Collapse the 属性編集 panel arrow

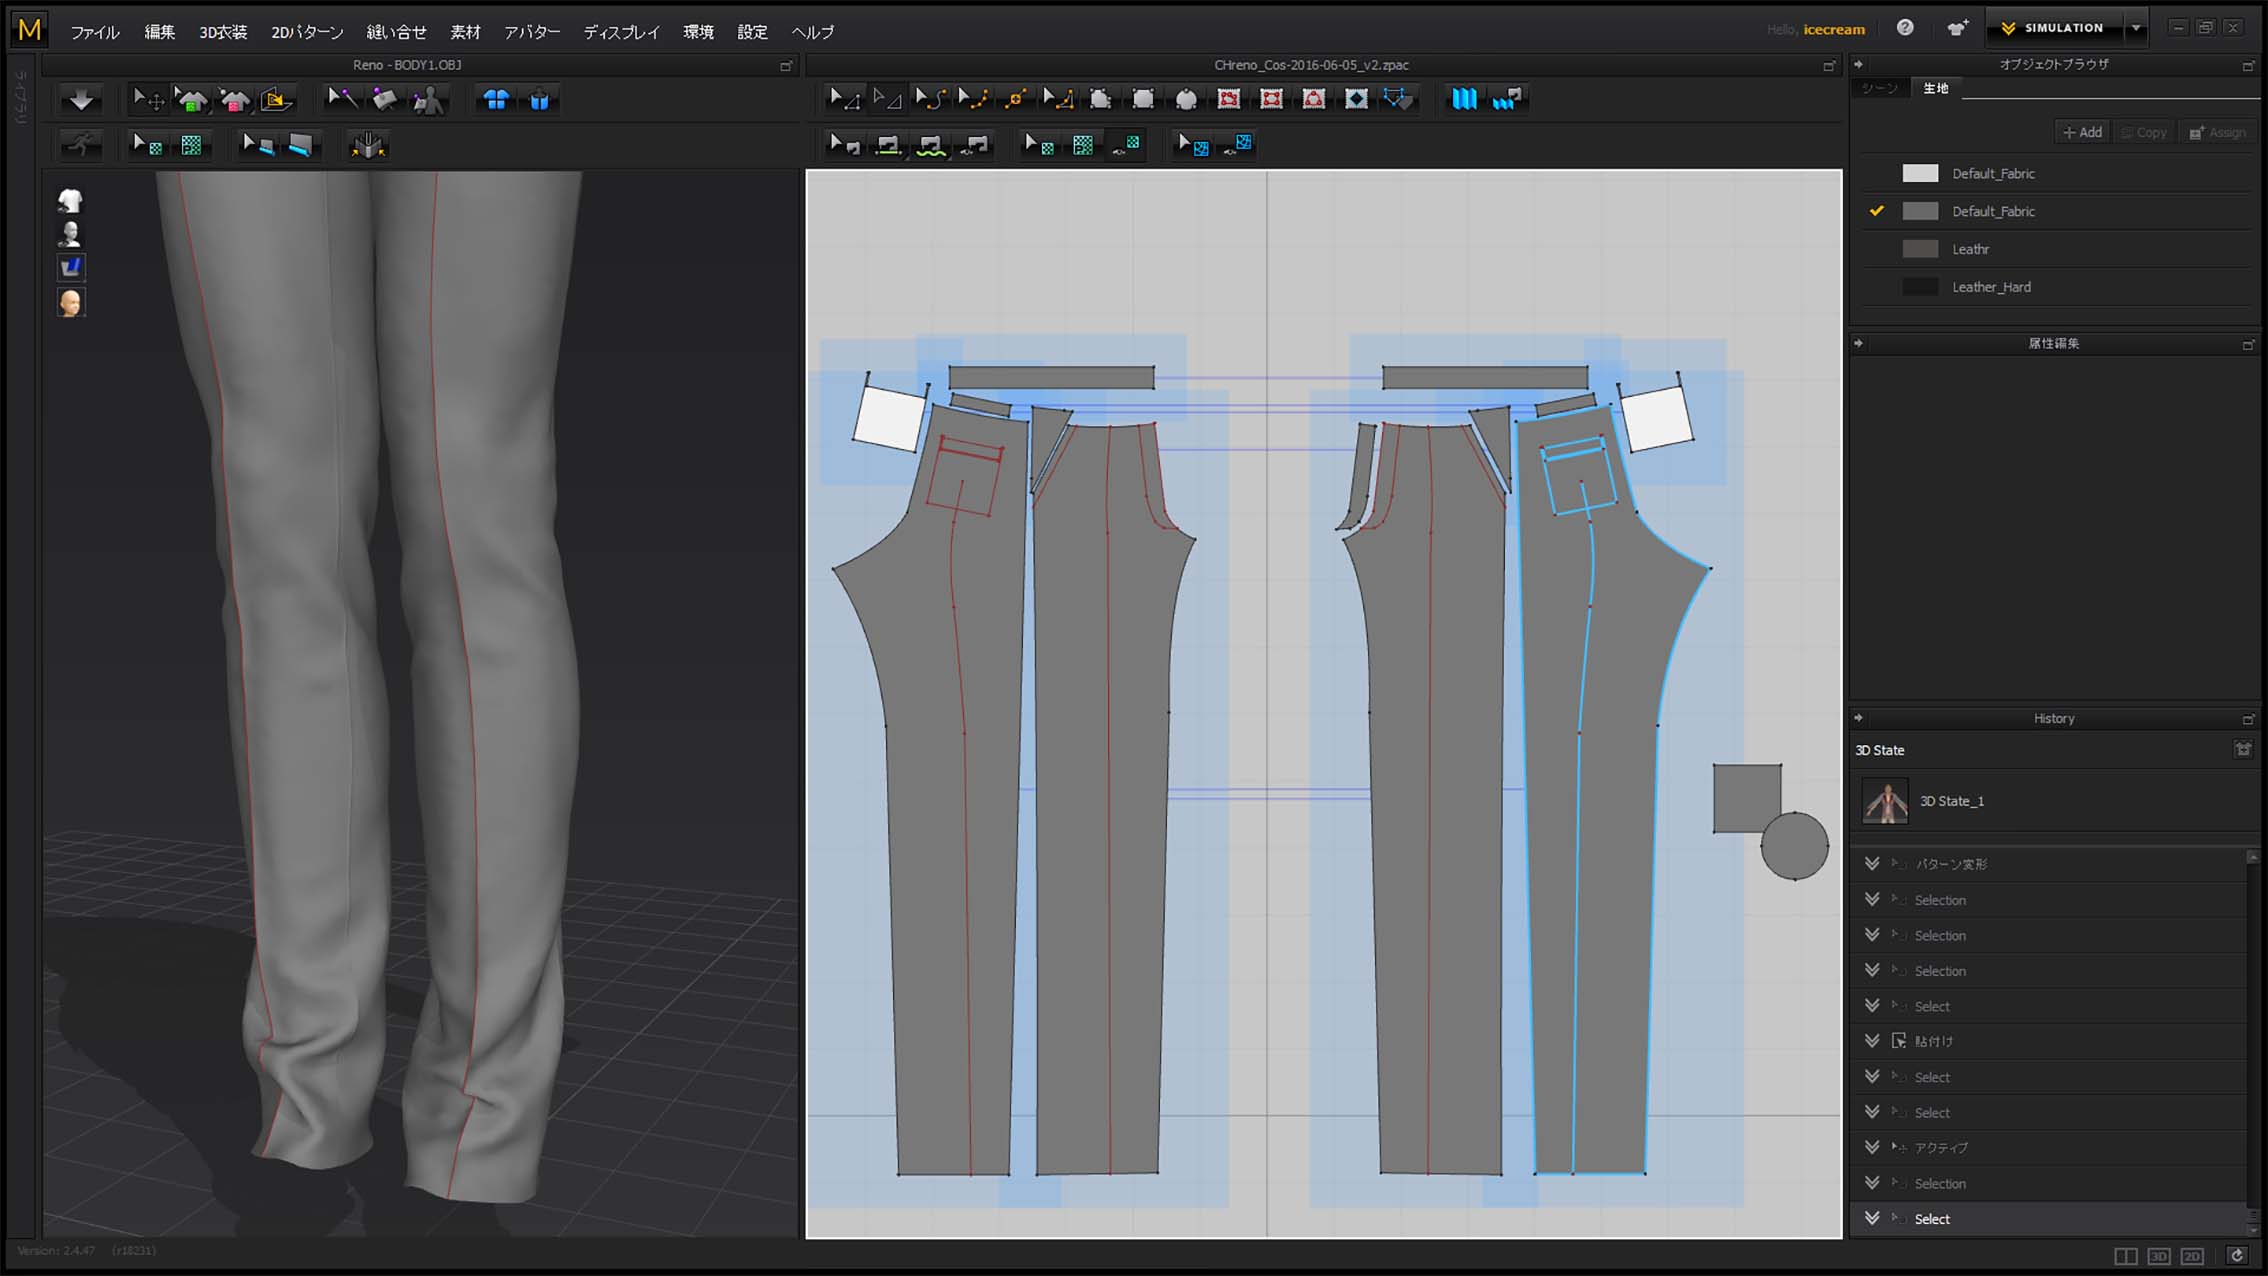tap(1858, 343)
